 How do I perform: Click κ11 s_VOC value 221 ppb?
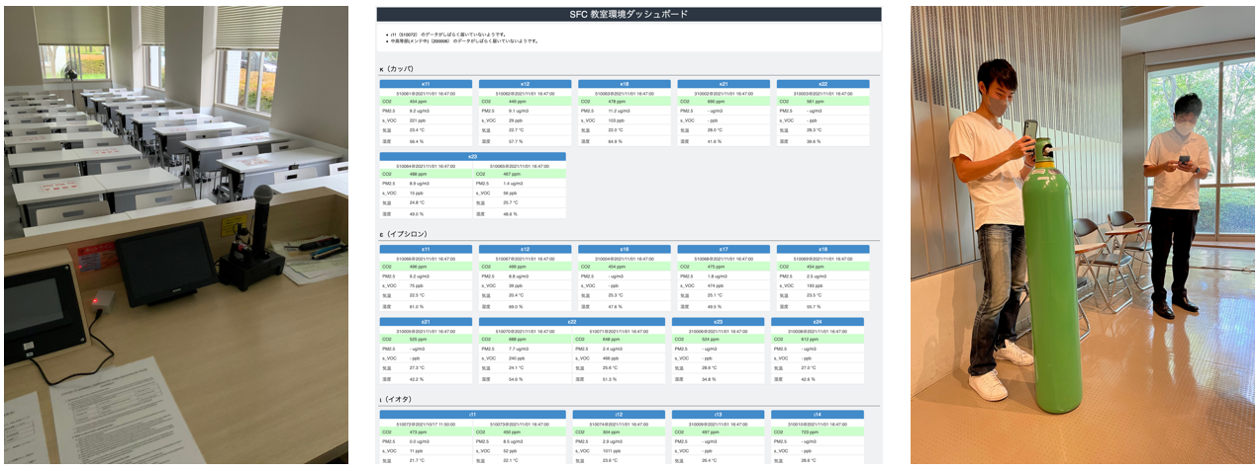coord(420,120)
